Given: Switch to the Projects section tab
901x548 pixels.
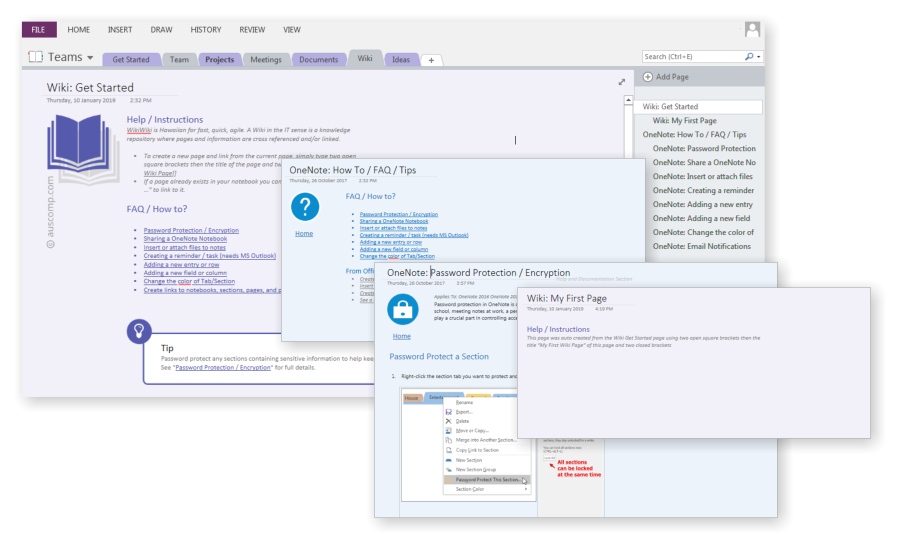Looking at the screenshot, I should pyautogui.click(x=220, y=59).
